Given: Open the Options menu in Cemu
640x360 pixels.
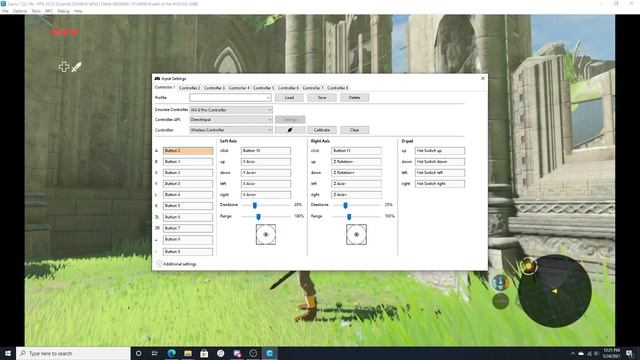Looking at the screenshot, I should (x=20, y=11).
